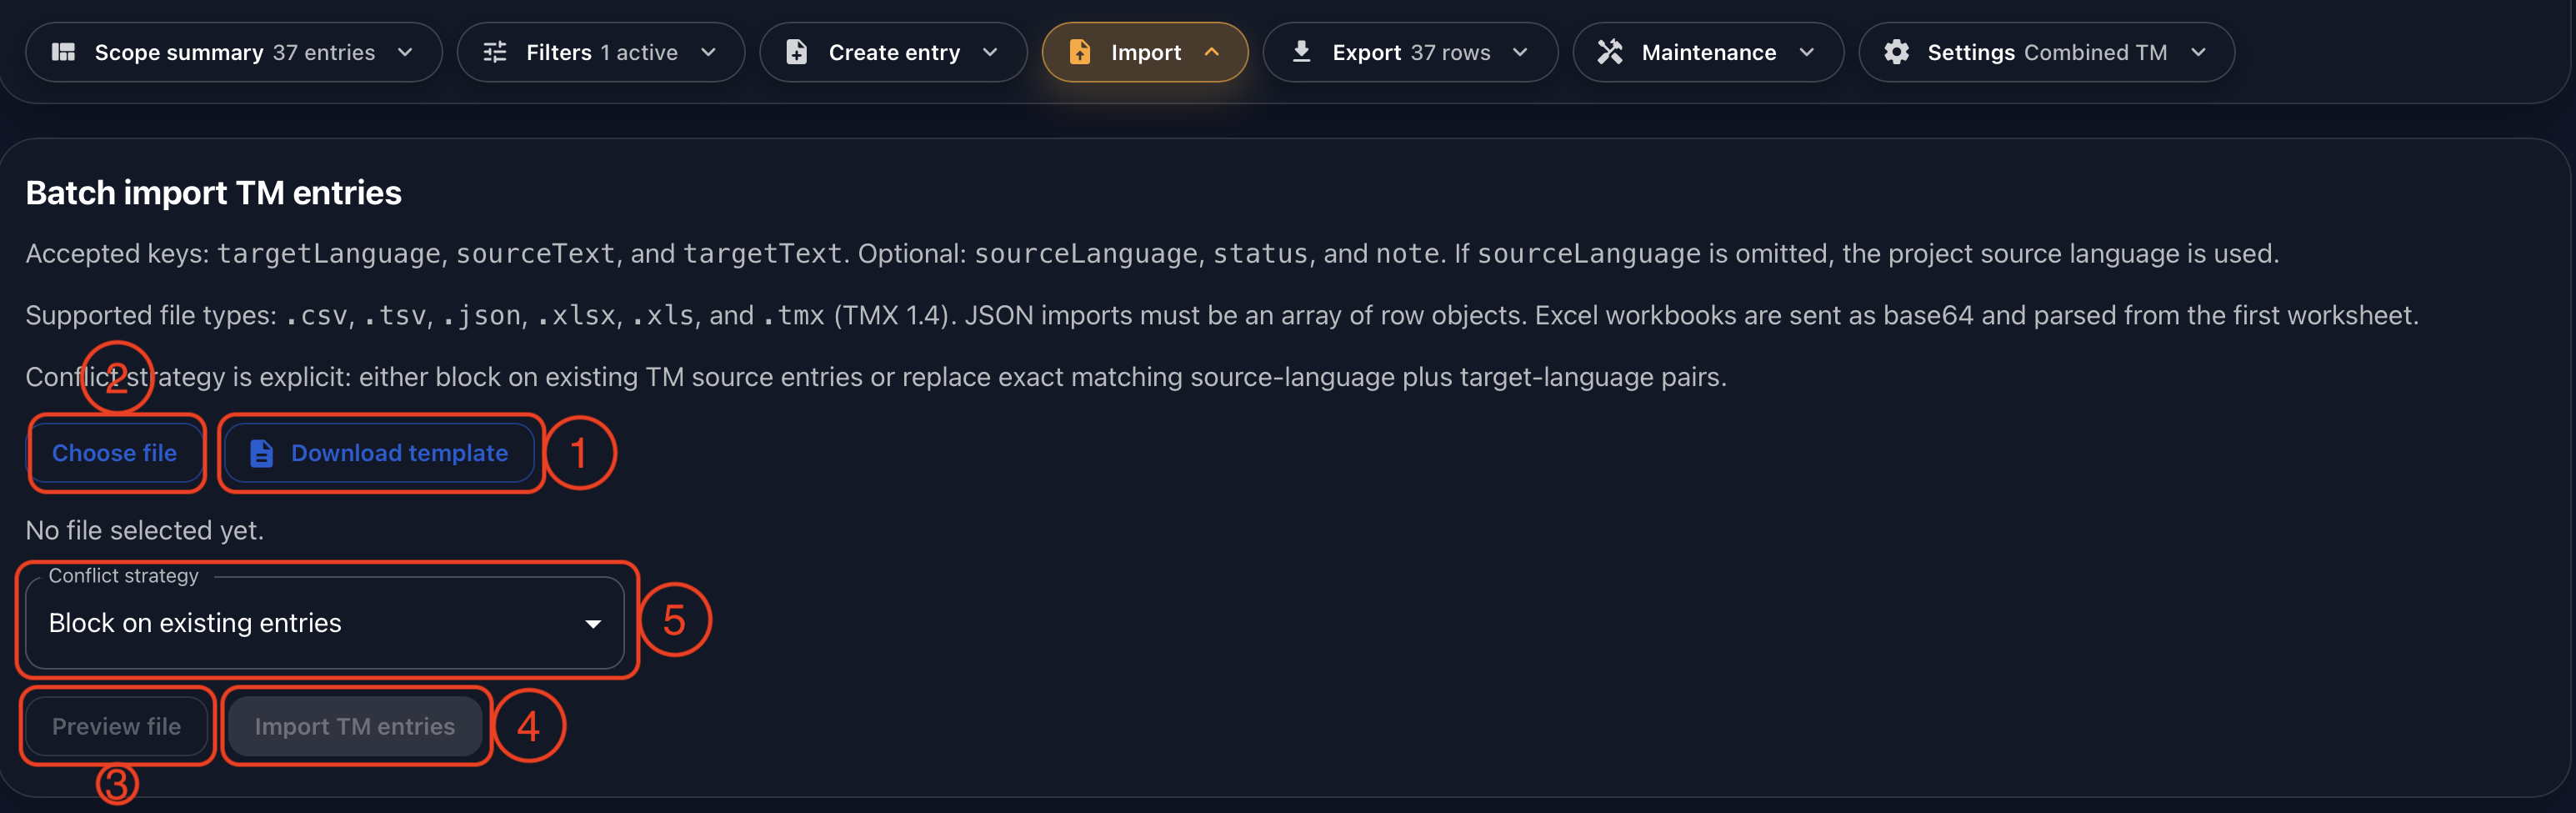Click the 'Conflict strategy' field label

pos(123,576)
